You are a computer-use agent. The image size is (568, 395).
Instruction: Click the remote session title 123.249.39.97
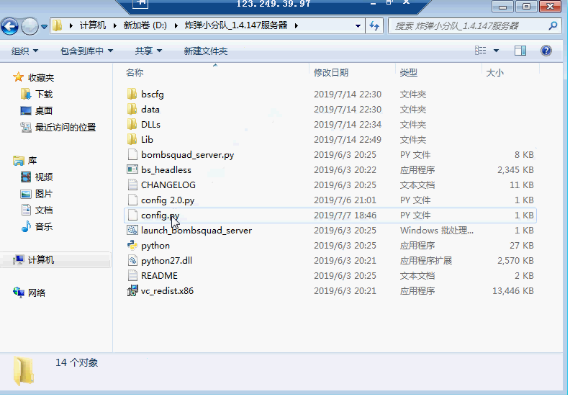coord(274,4)
